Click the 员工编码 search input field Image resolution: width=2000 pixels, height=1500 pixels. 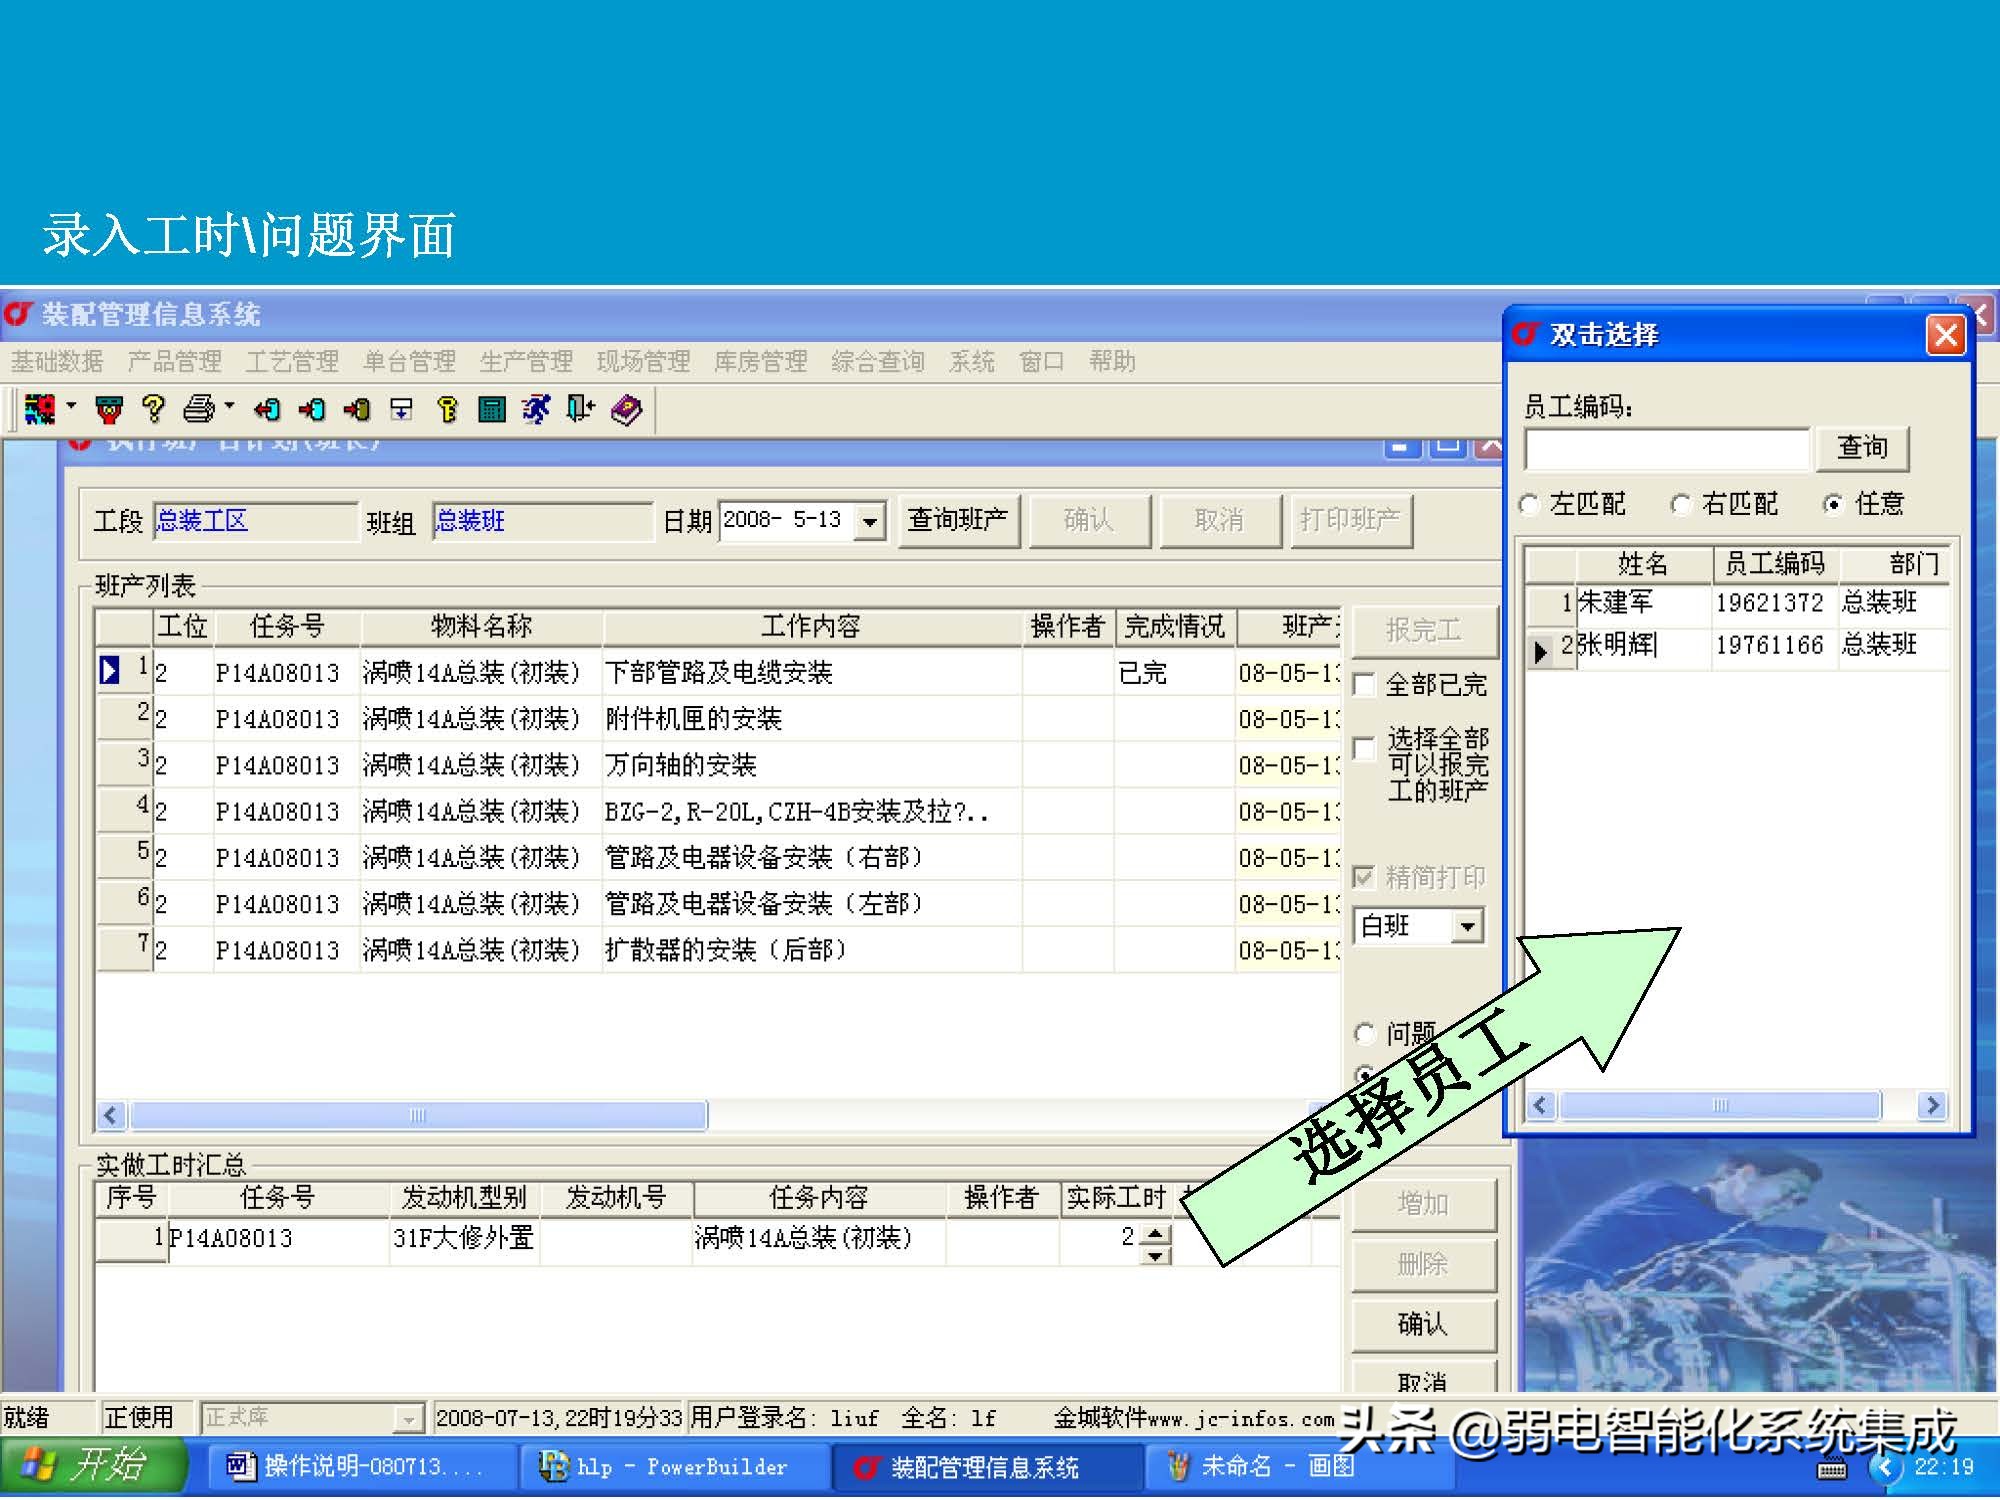tap(1667, 449)
